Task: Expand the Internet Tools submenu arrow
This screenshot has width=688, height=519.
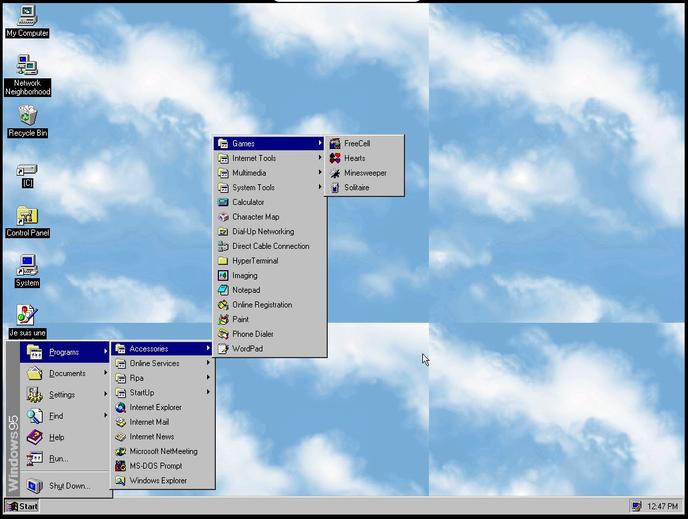Action: click(320, 157)
